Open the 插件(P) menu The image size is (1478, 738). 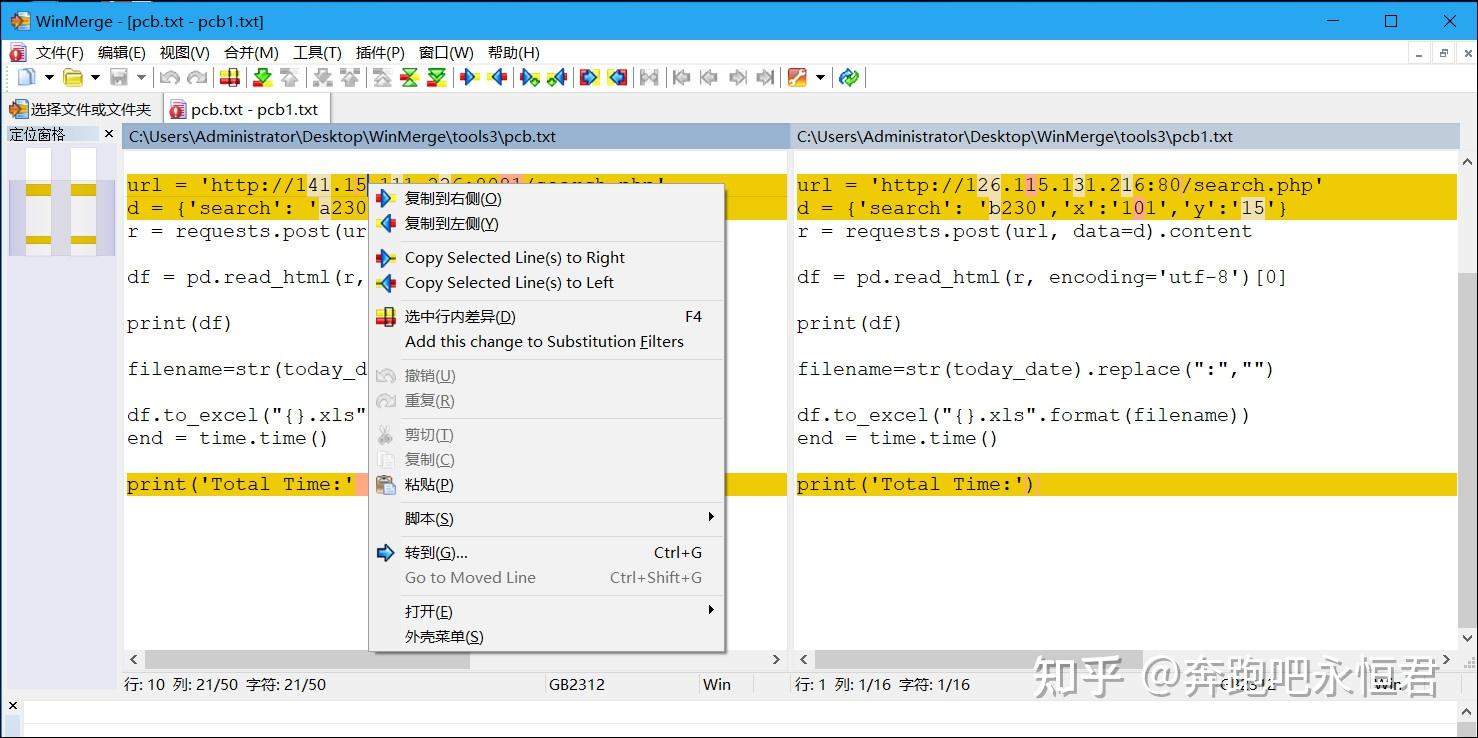[x=380, y=52]
